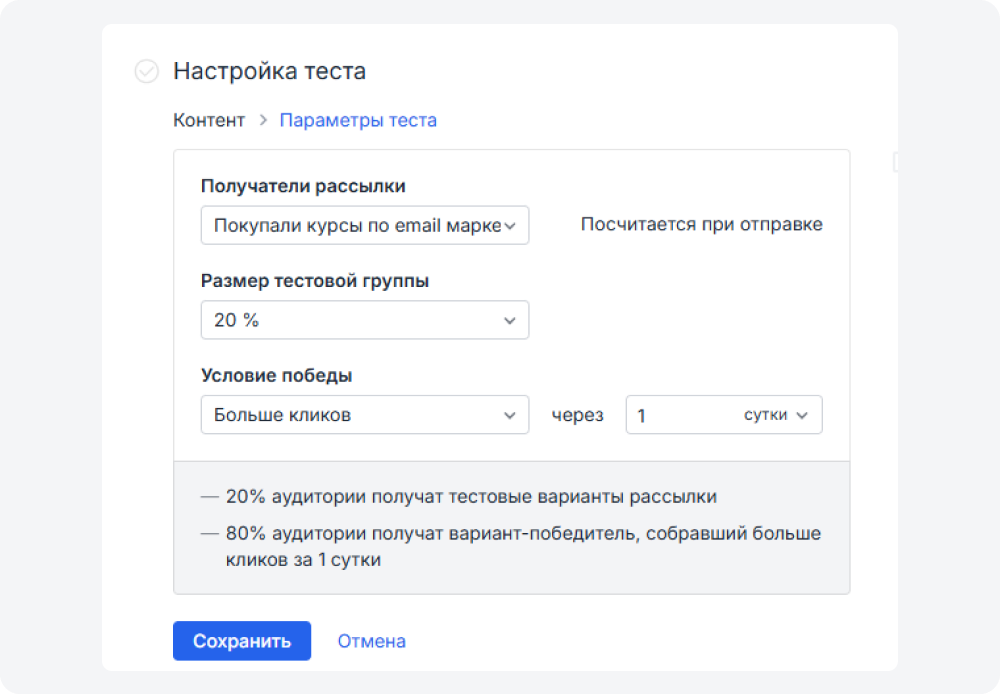This screenshot has width=1000, height=694.
Task: Click the Отмена link
Action: [371, 641]
